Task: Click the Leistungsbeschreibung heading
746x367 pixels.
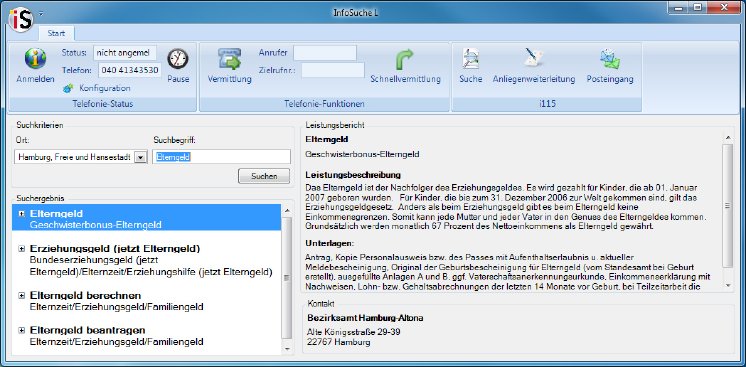Action: [353, 175]
